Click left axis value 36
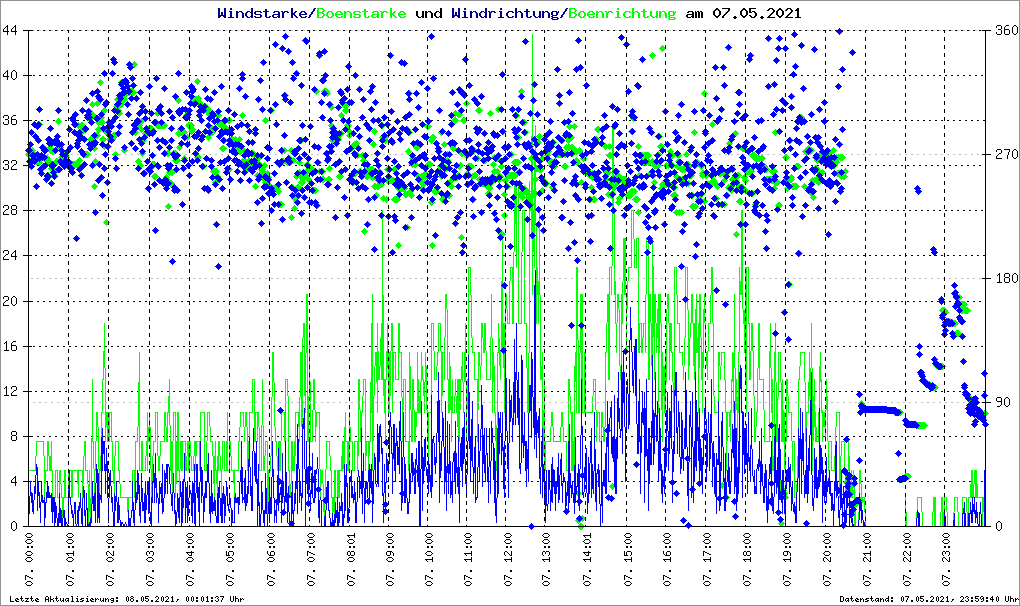 point(10,121)
